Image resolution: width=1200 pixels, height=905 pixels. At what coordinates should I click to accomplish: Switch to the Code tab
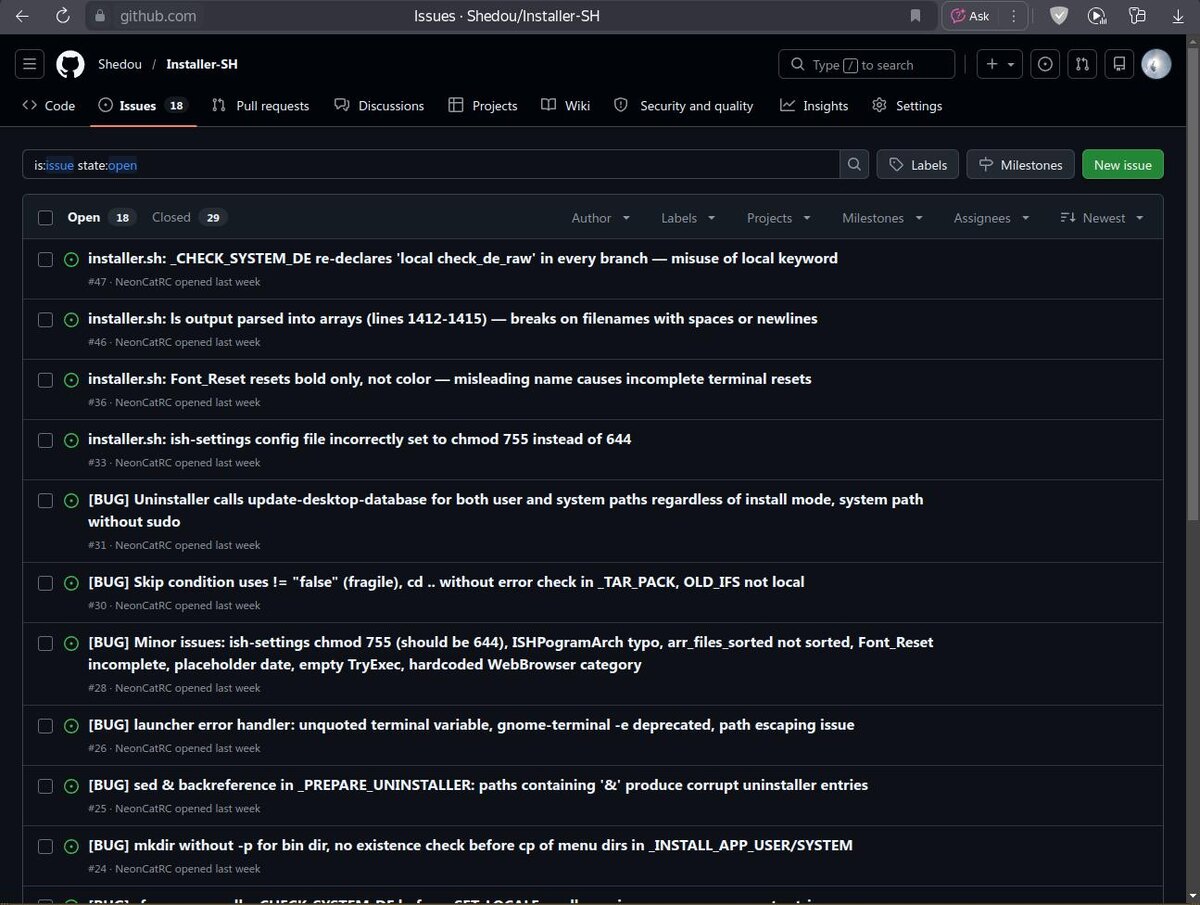tap(49, 105)
